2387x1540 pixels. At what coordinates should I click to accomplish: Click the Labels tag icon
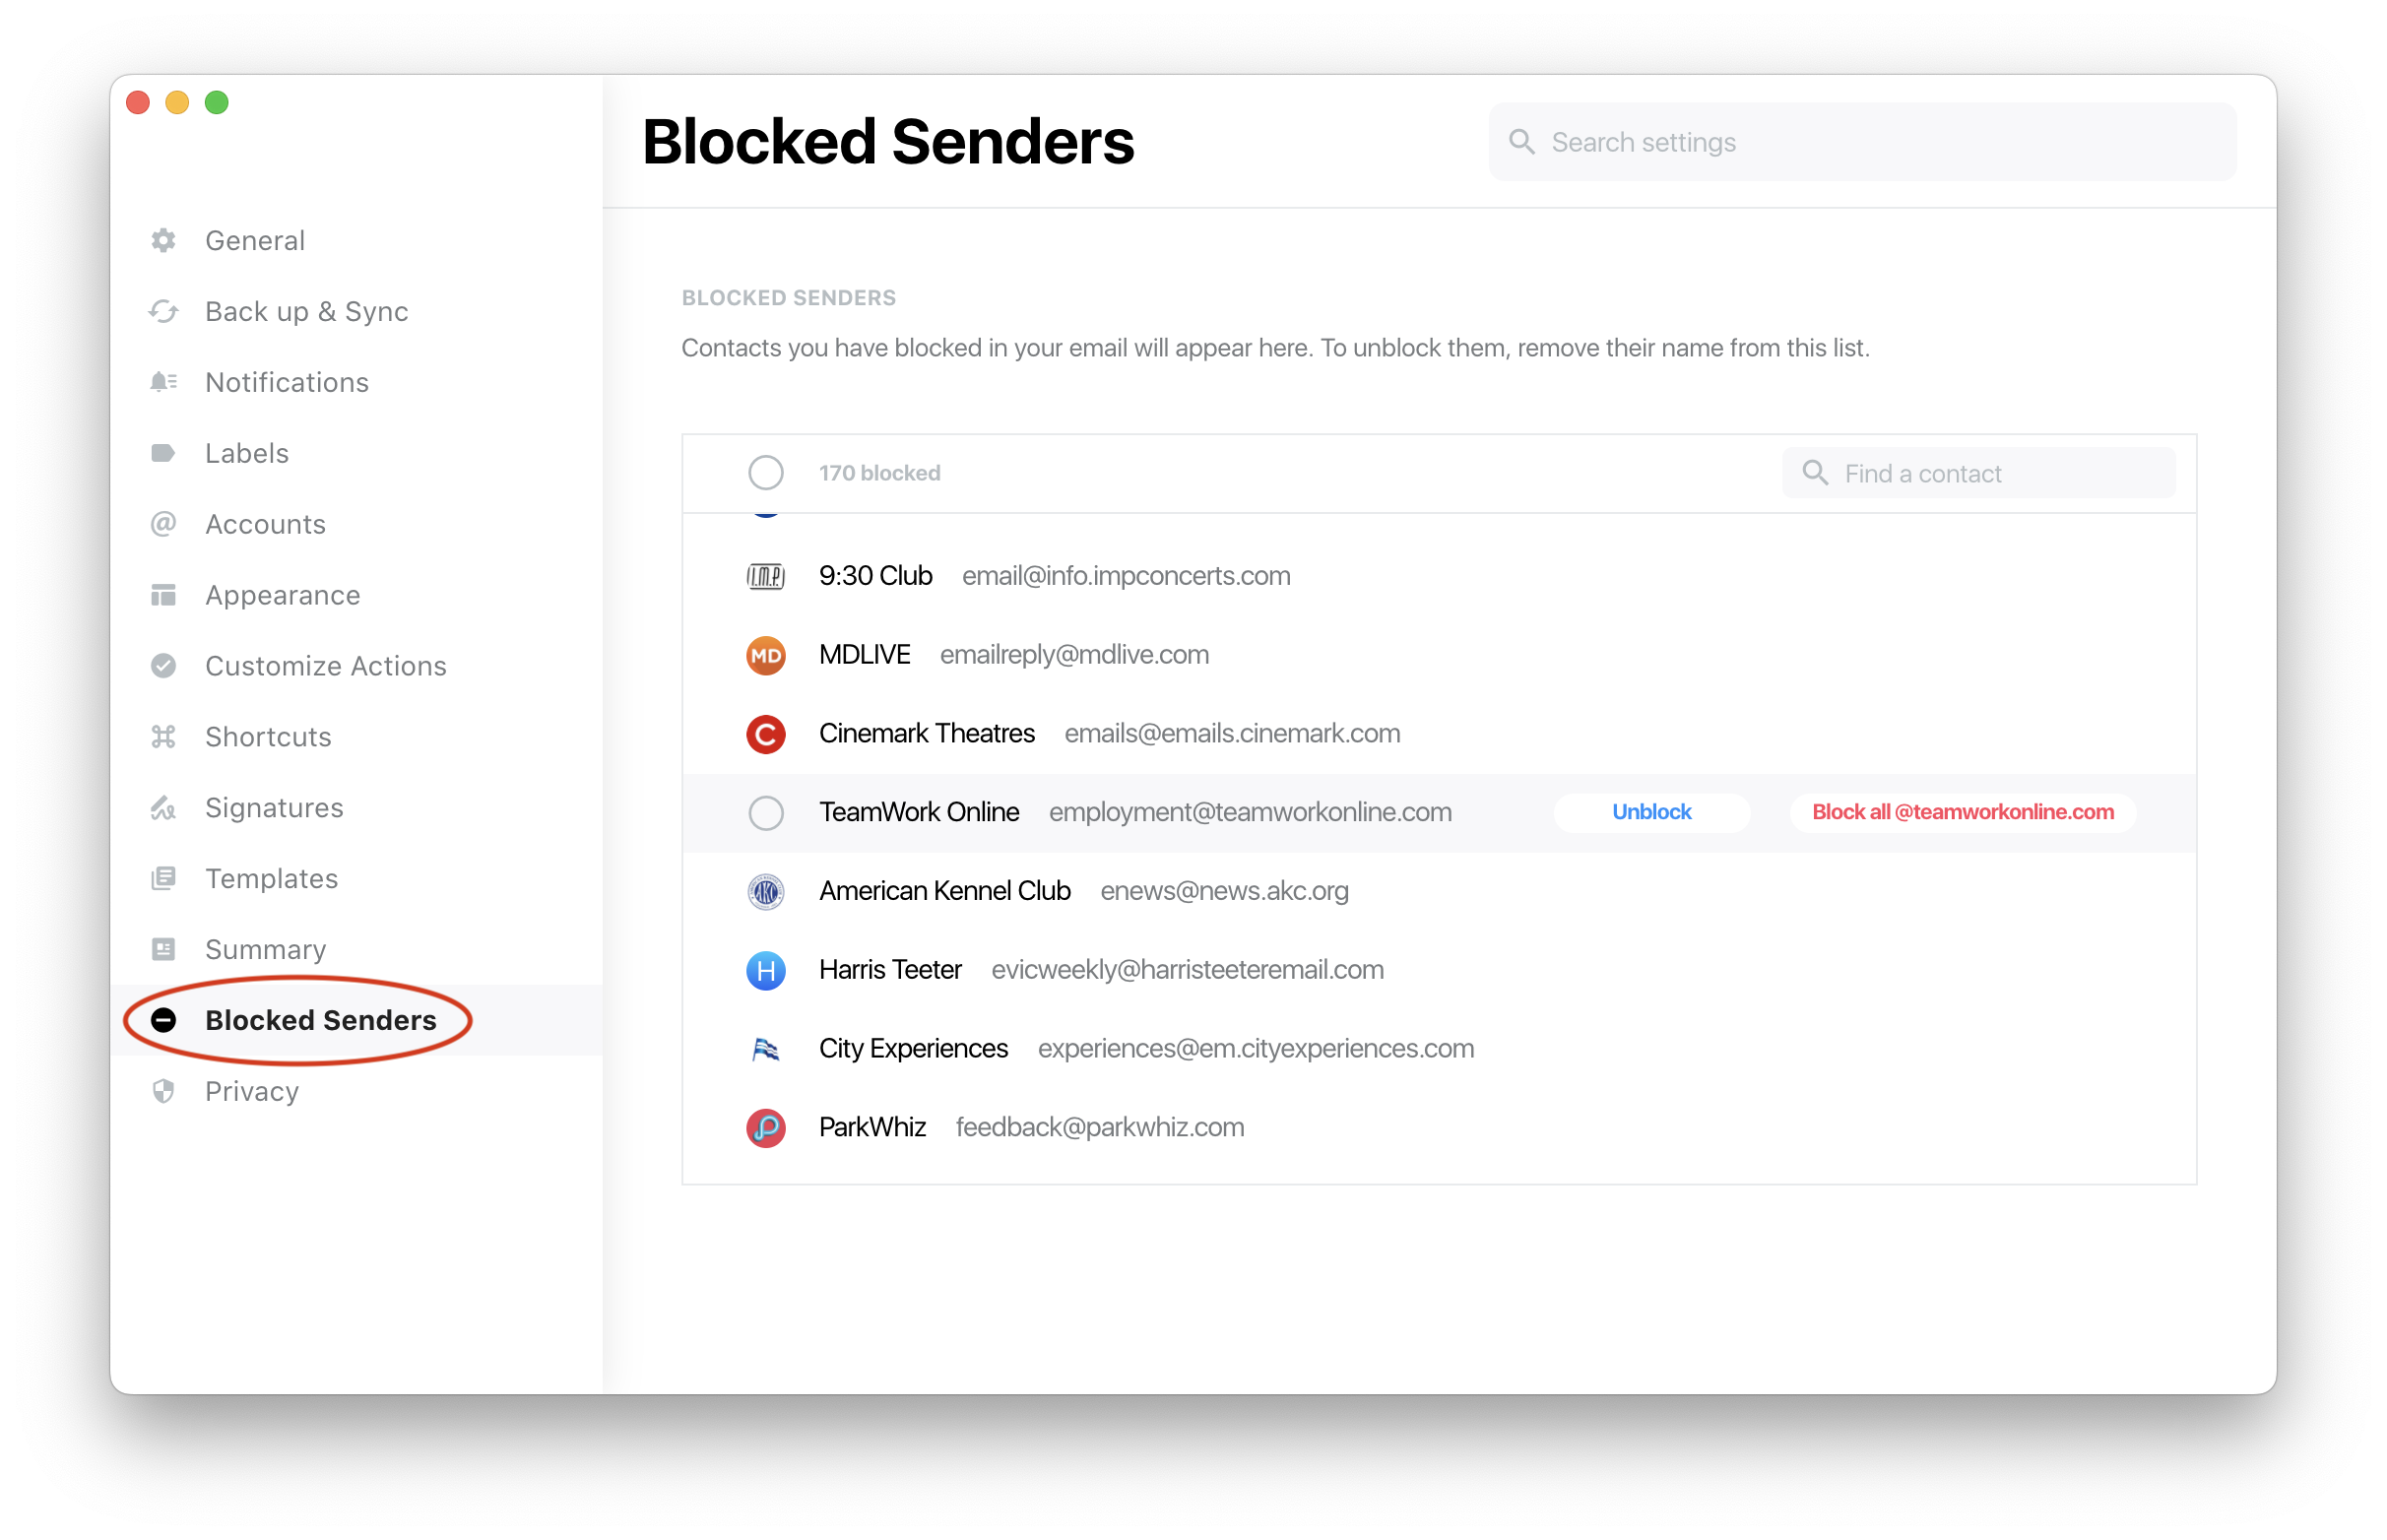click(164, 453)
